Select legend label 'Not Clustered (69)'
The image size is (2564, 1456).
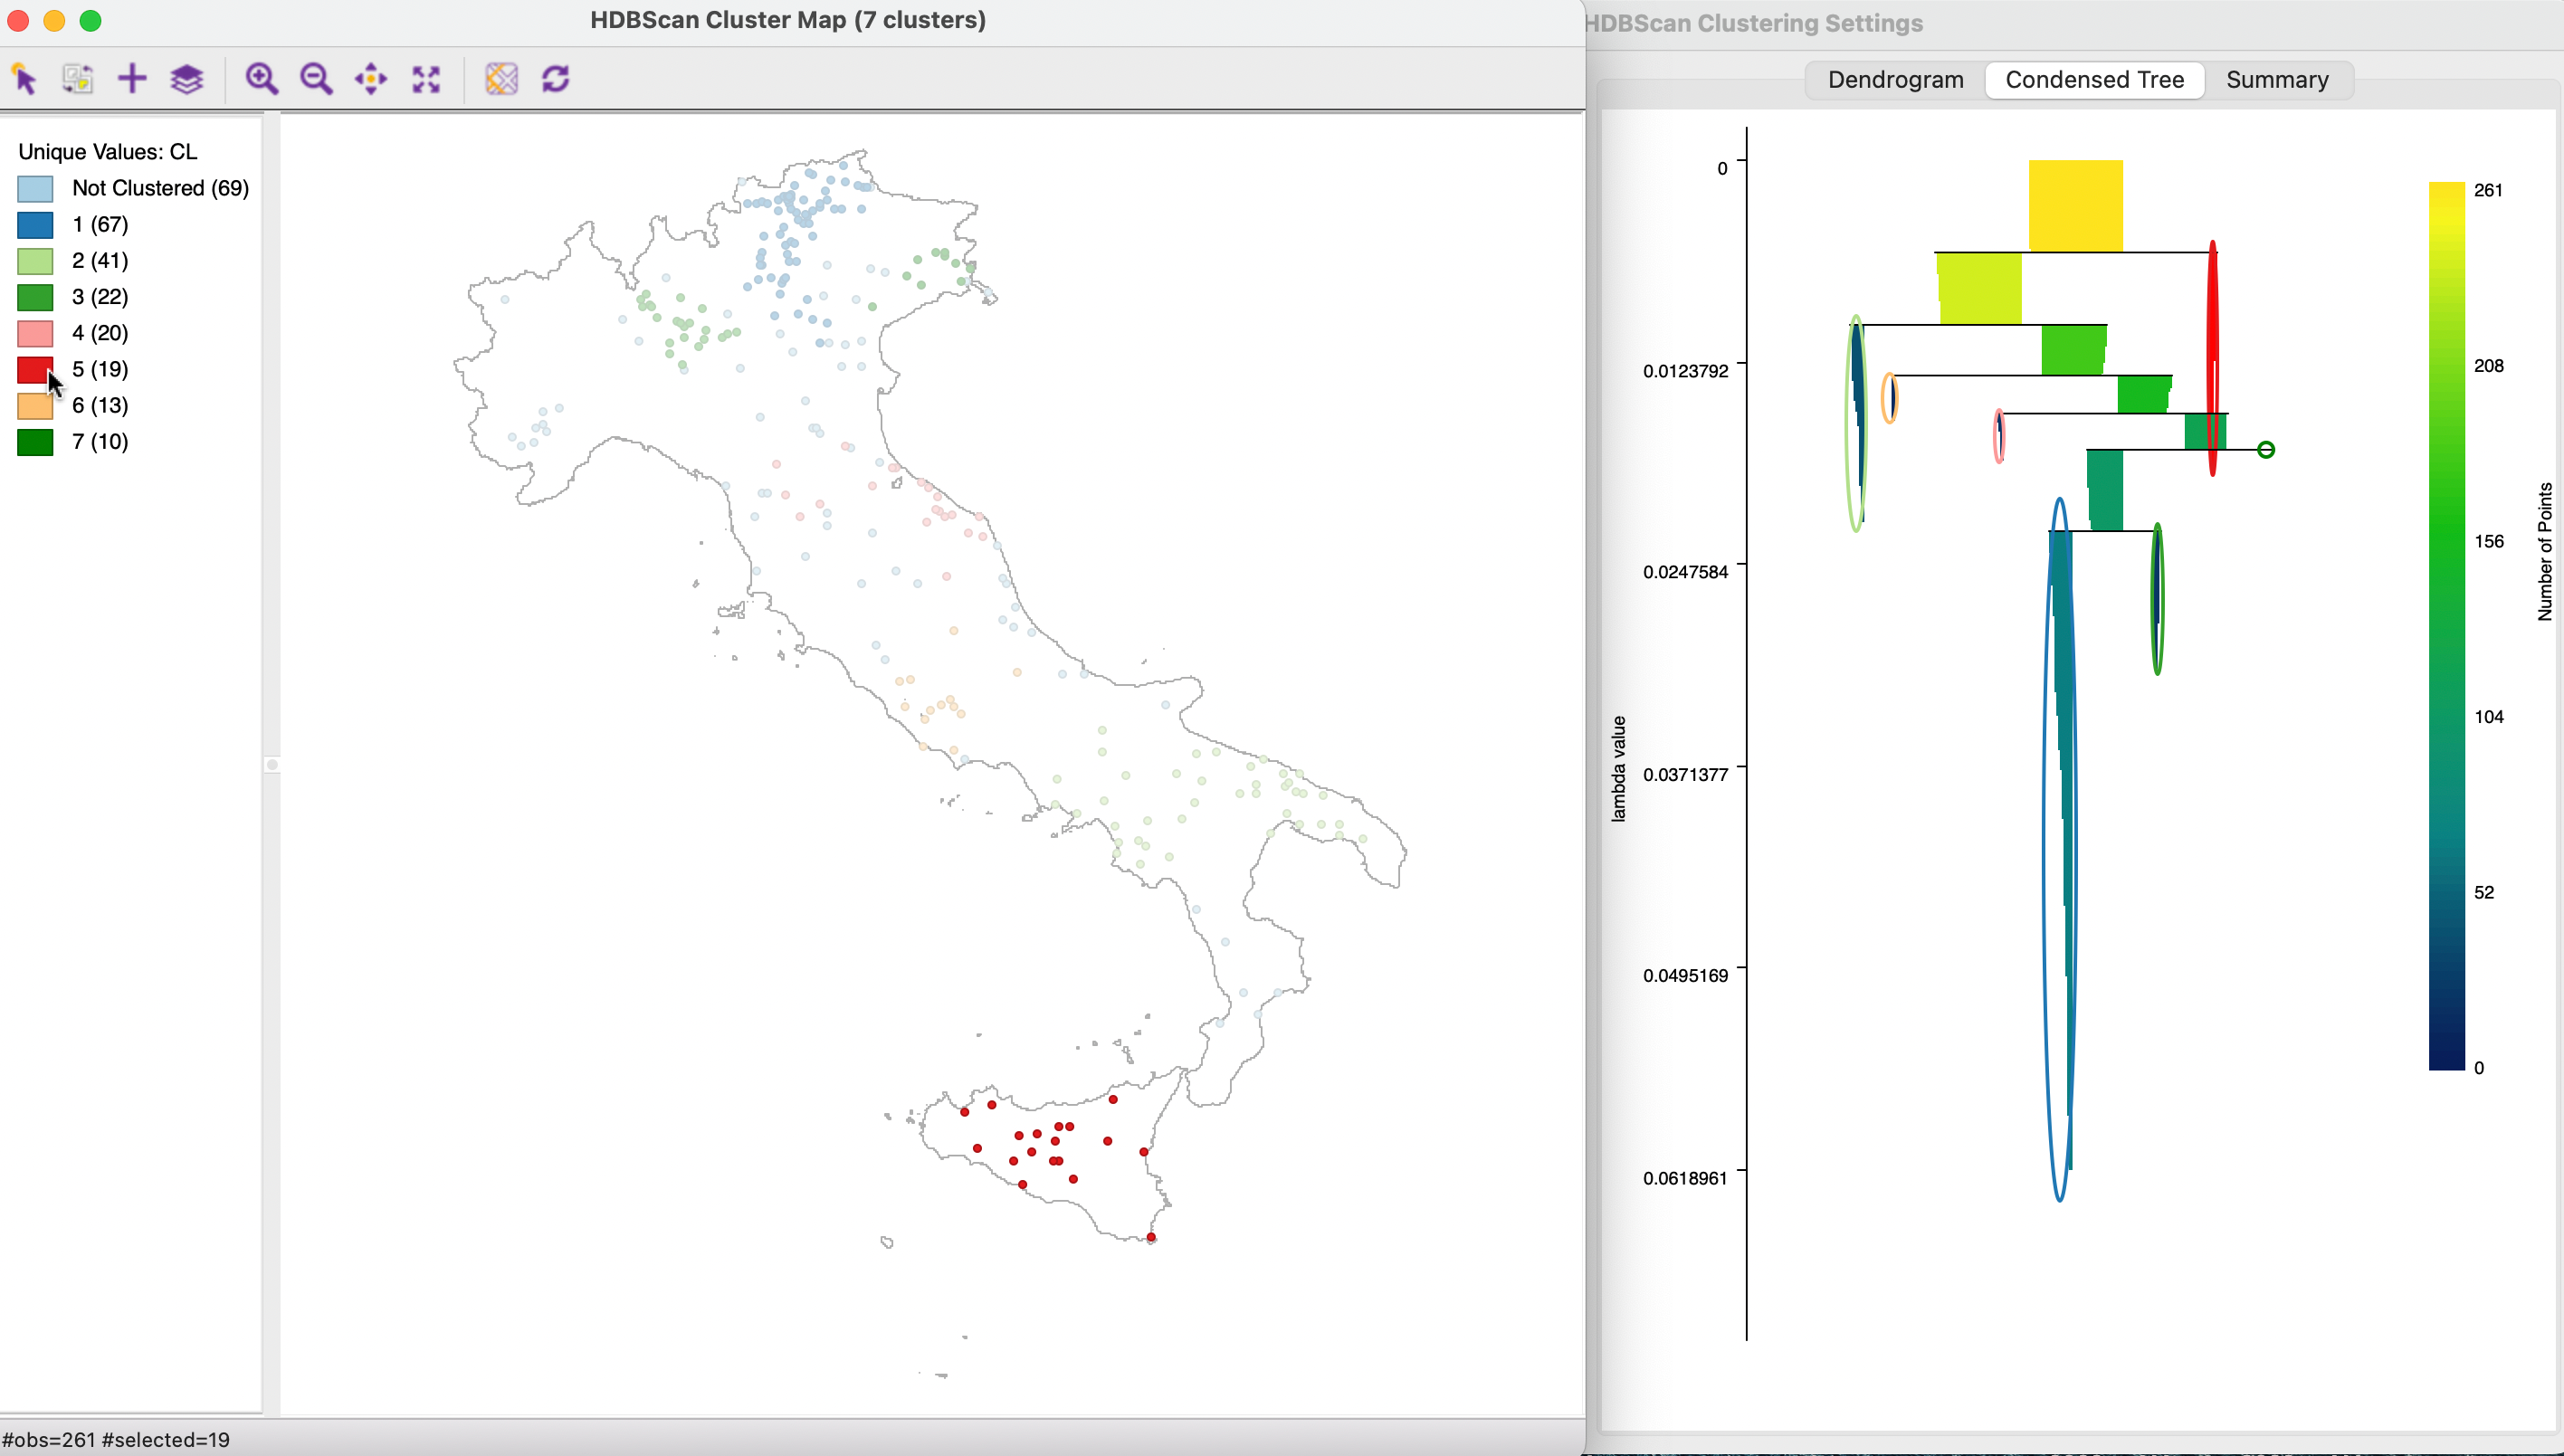(160, 188)
